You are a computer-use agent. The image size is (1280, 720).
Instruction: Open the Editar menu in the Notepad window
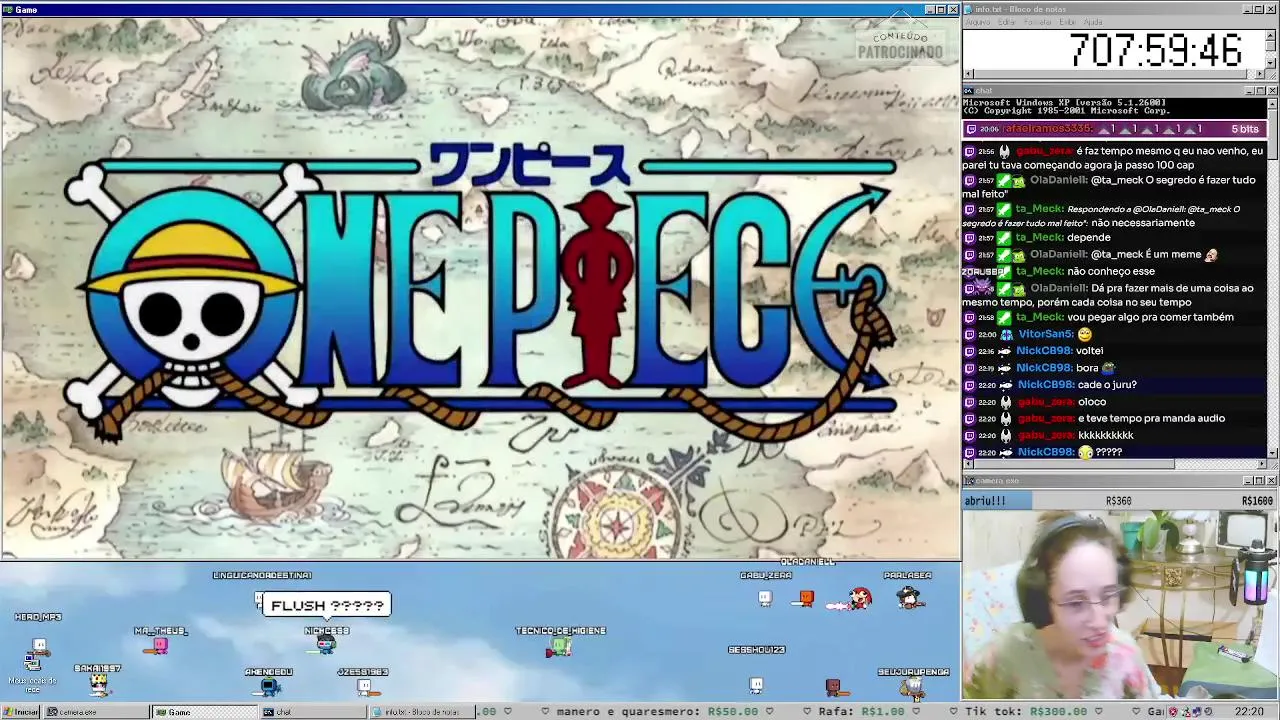click(x=1006, y=22)
